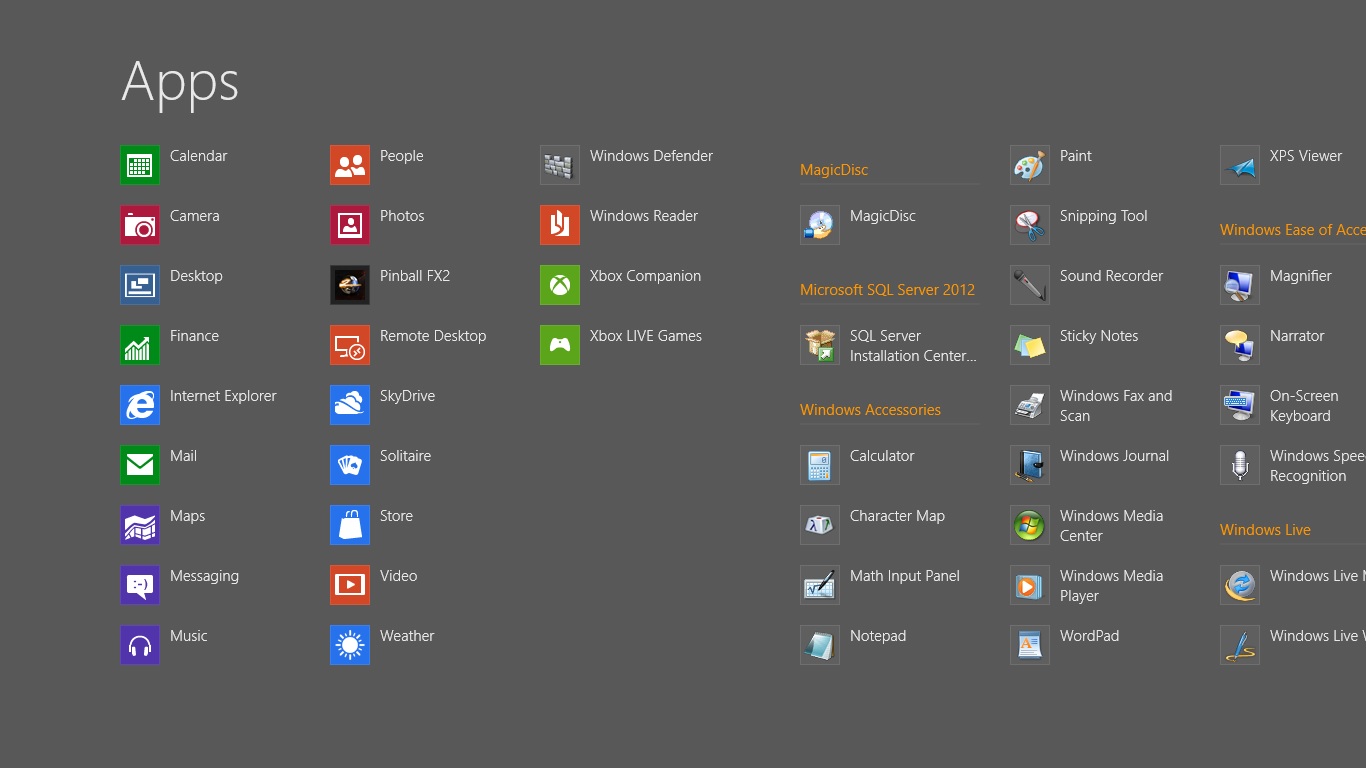1366x768 pixels.
Task: Open Windows Journal icon
Action: [1030, 465]
